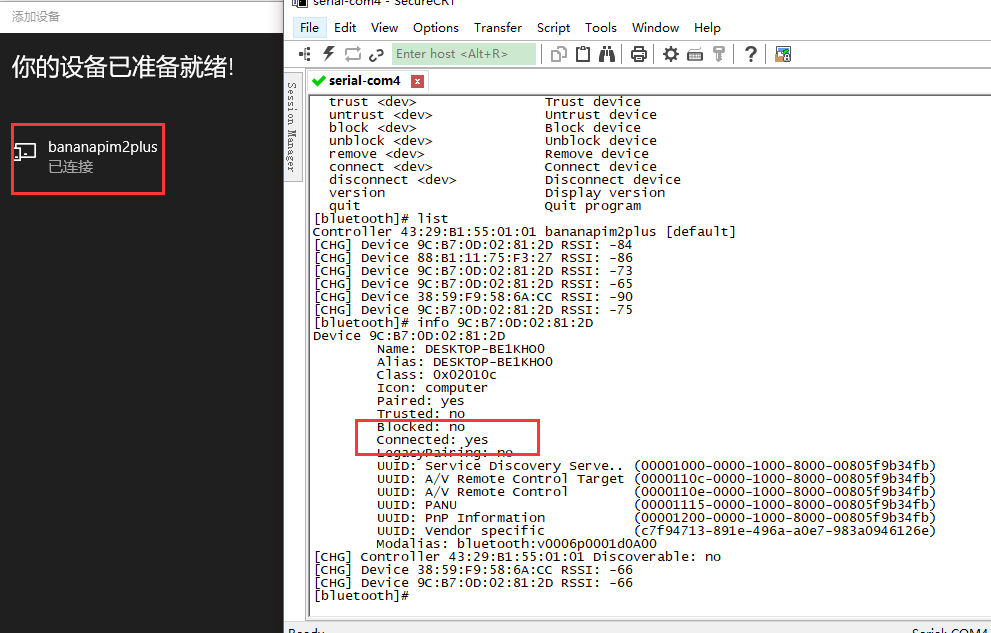Click the Connect in Tab chain-link icon
The height and width of the screenshot is (633, 991).
(377, 55)
